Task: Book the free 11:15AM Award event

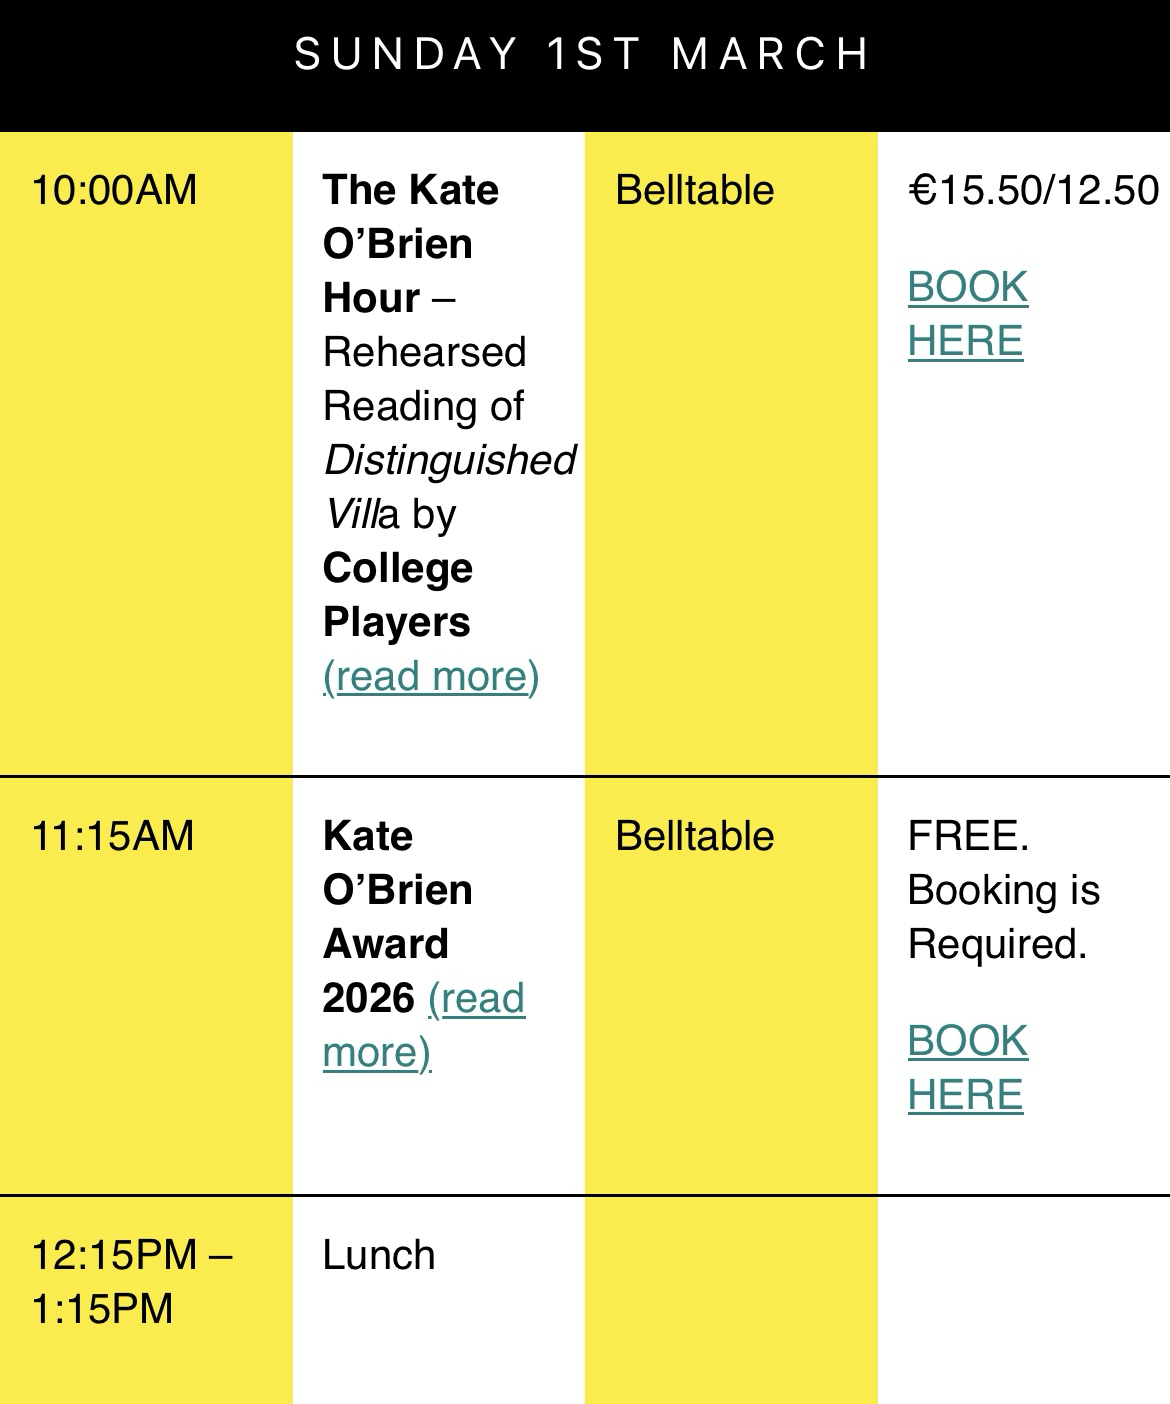Action: point(967,1068)
